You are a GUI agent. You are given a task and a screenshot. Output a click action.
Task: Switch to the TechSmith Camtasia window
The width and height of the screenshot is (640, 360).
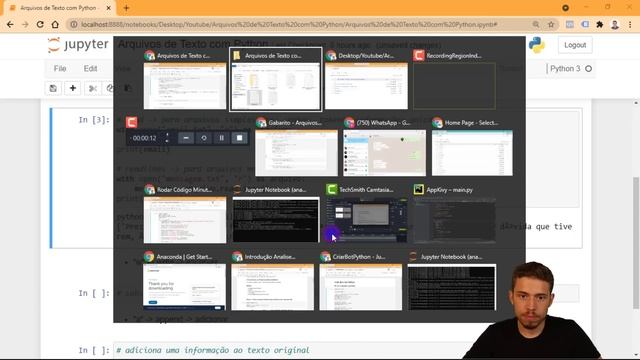click(x=367, y=220)
